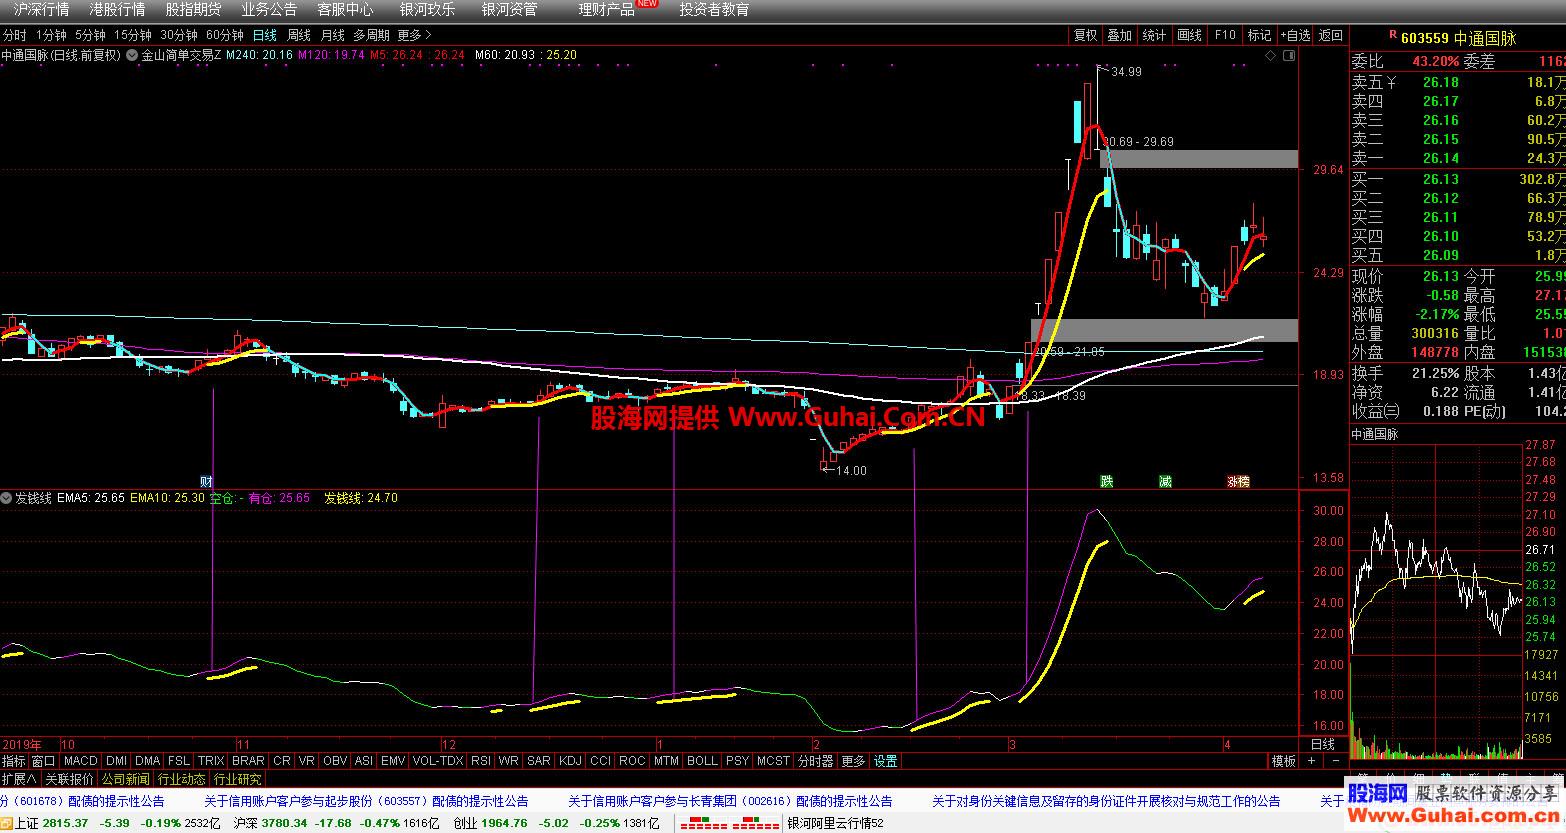Open the 关联报价 tab

click(69, 779)
